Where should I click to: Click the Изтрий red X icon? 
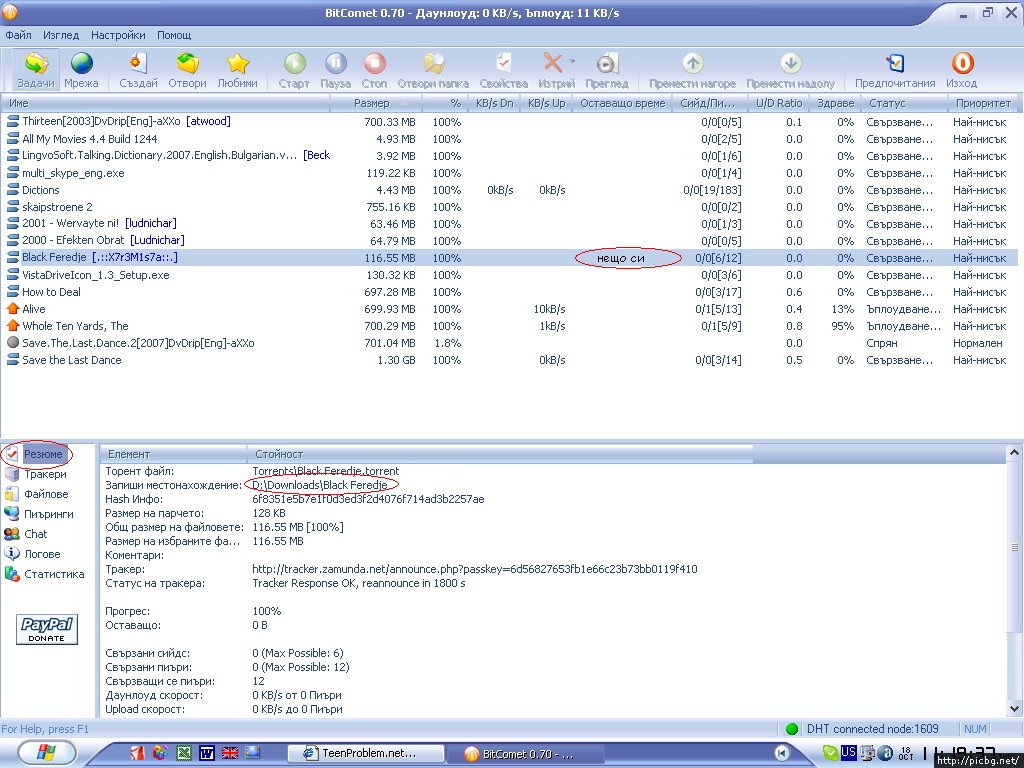[x=552, y=63]
